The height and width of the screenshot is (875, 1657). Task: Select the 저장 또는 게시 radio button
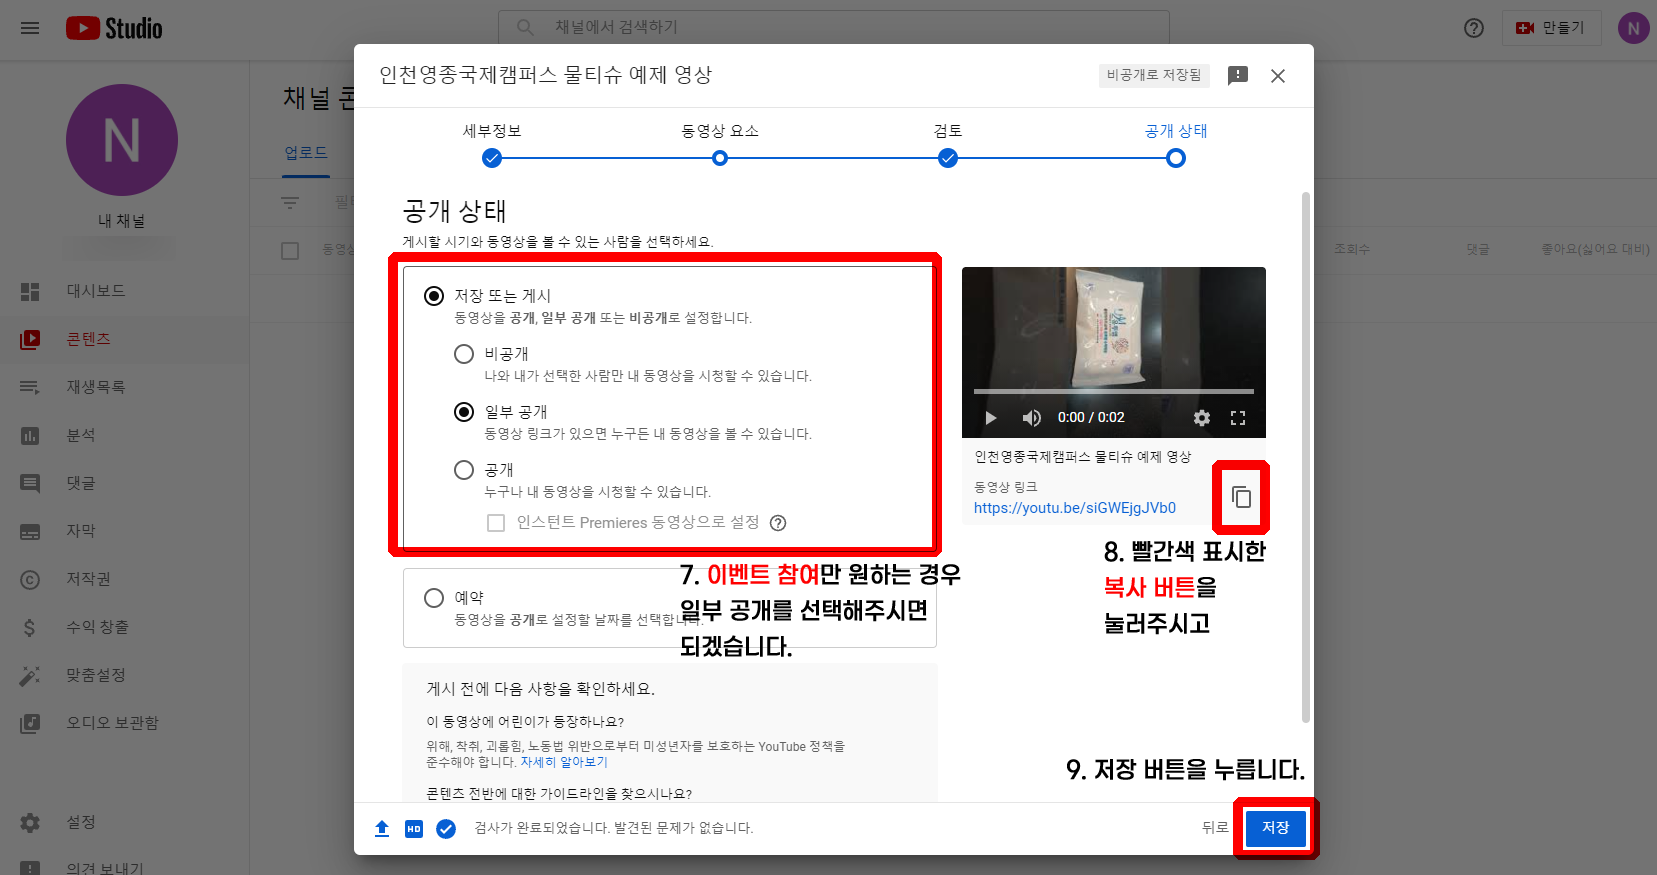[434, 296]
